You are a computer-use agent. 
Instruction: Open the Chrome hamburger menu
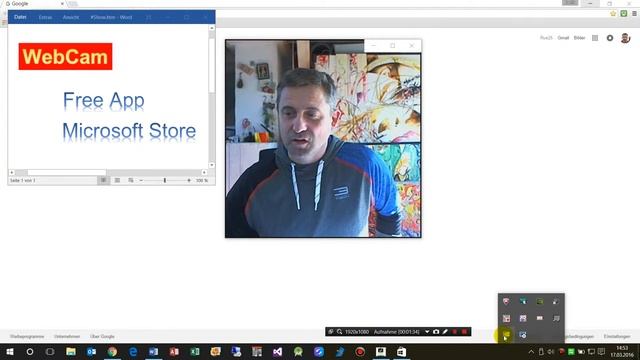(x=634, y=13)
